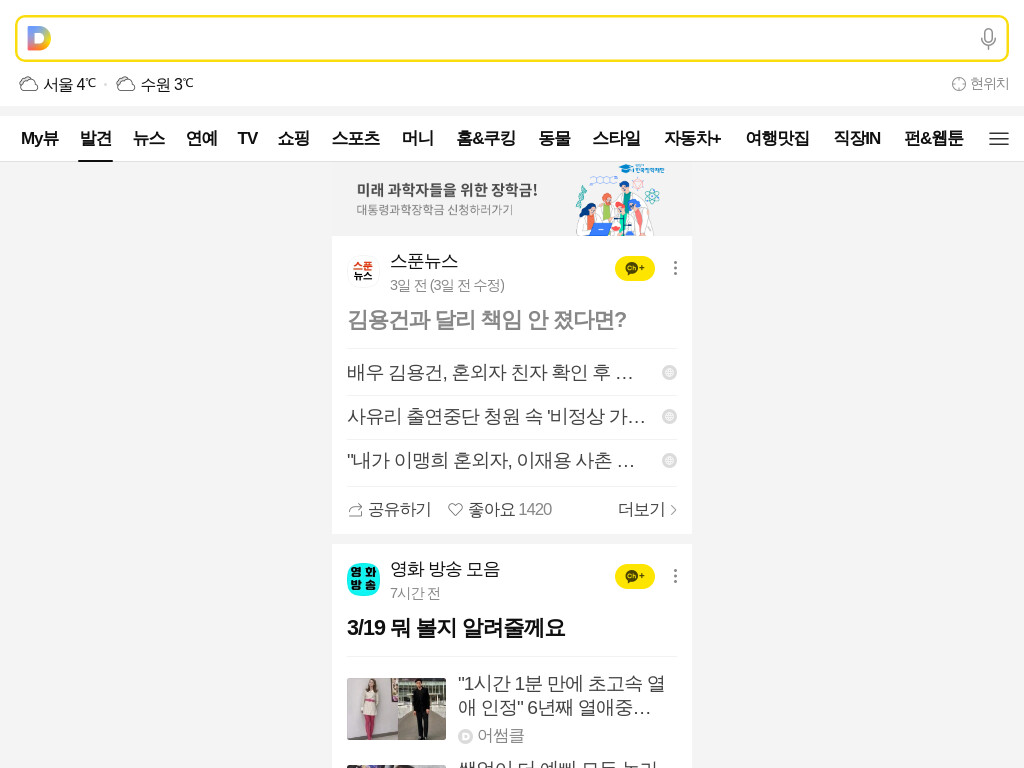Viewport: 1024px width, 768px height.
Task: Select the 스포츠 tab
Action: 355,138
